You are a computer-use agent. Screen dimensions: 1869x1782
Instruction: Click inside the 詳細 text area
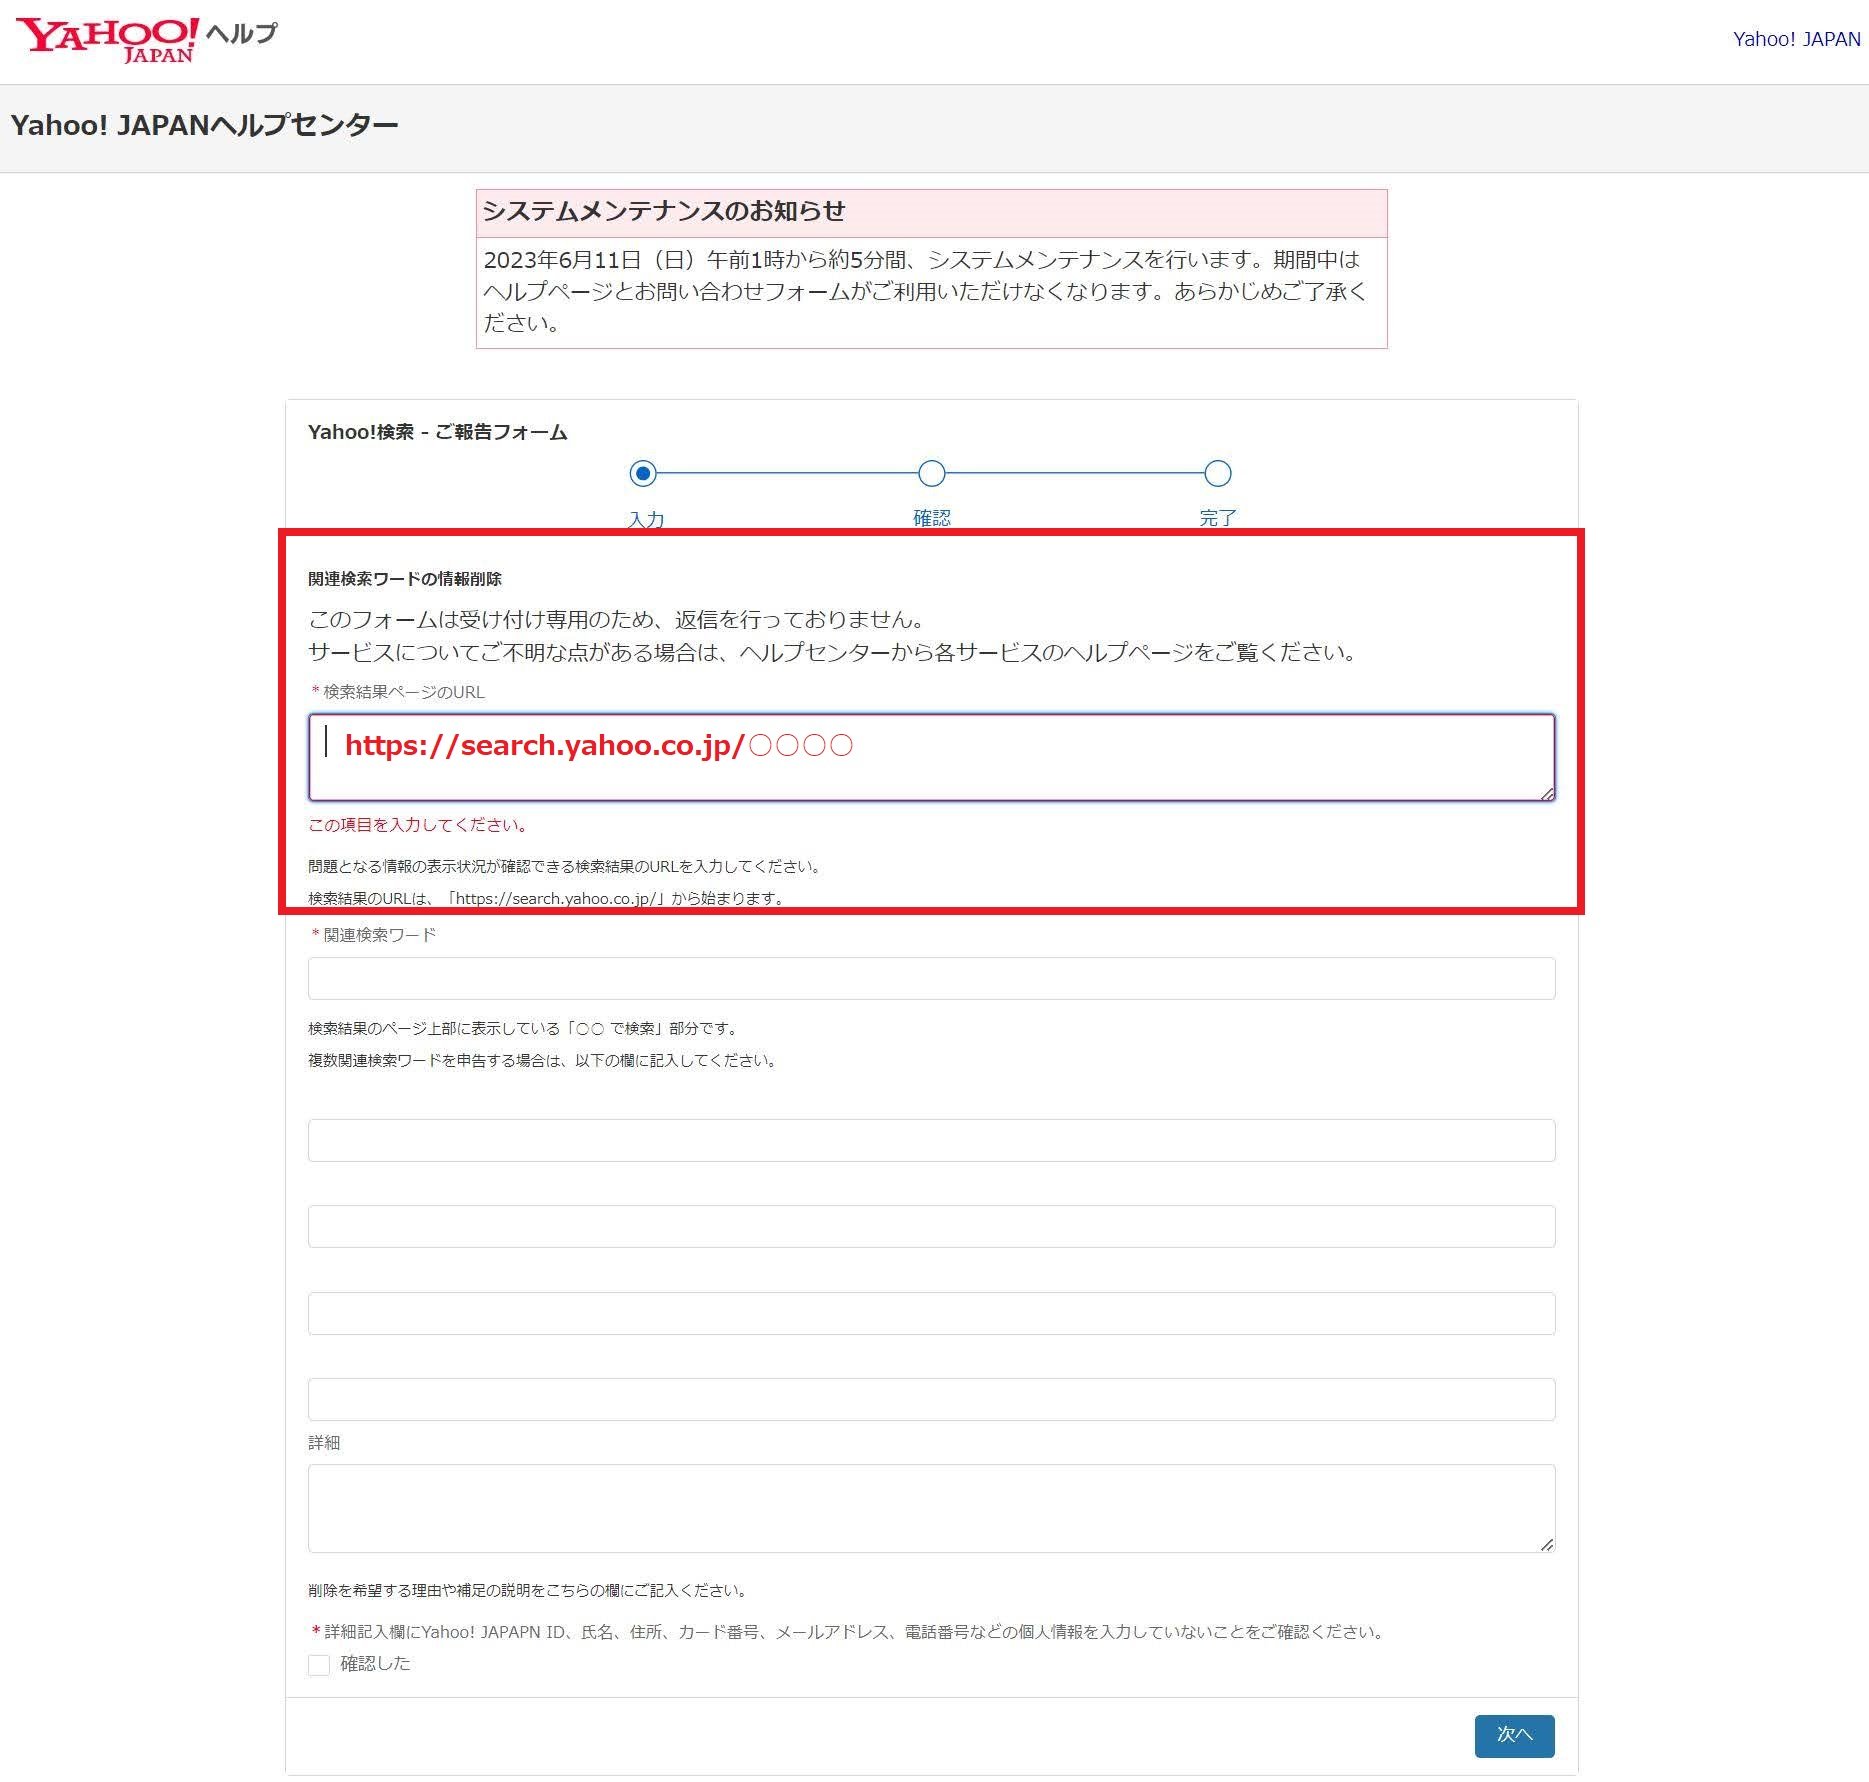tap(931, 1508)
